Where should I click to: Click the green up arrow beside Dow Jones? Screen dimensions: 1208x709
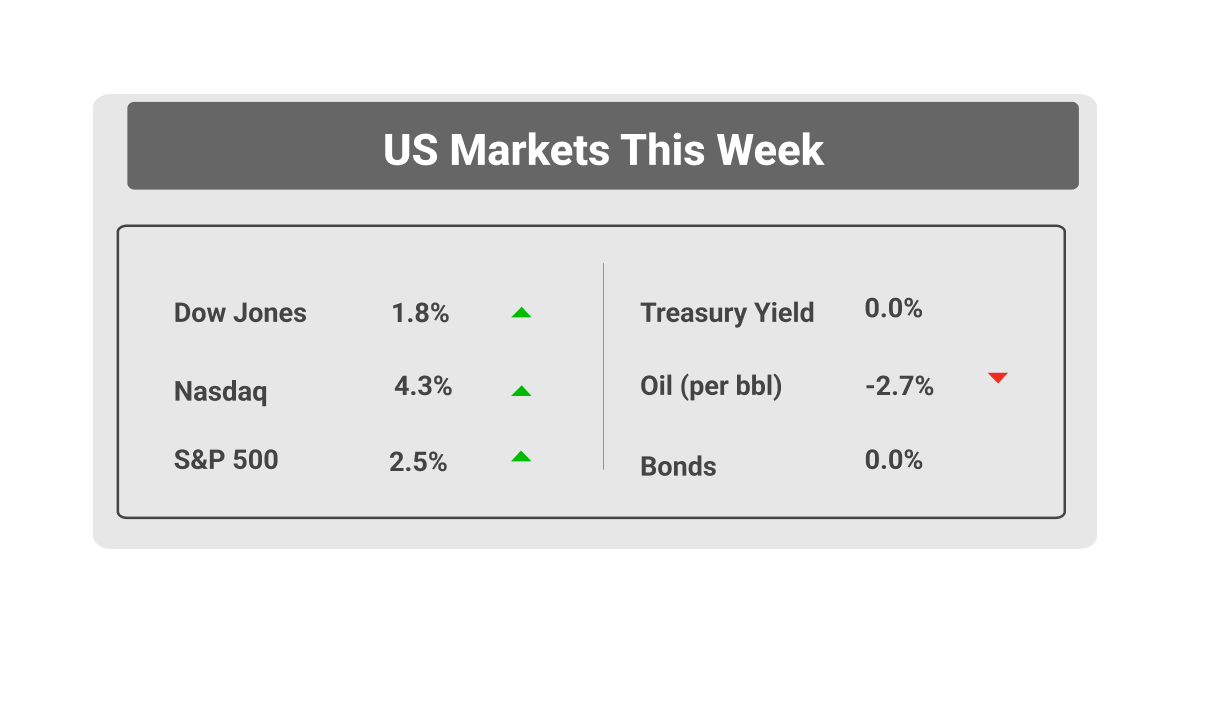point(521,313)
